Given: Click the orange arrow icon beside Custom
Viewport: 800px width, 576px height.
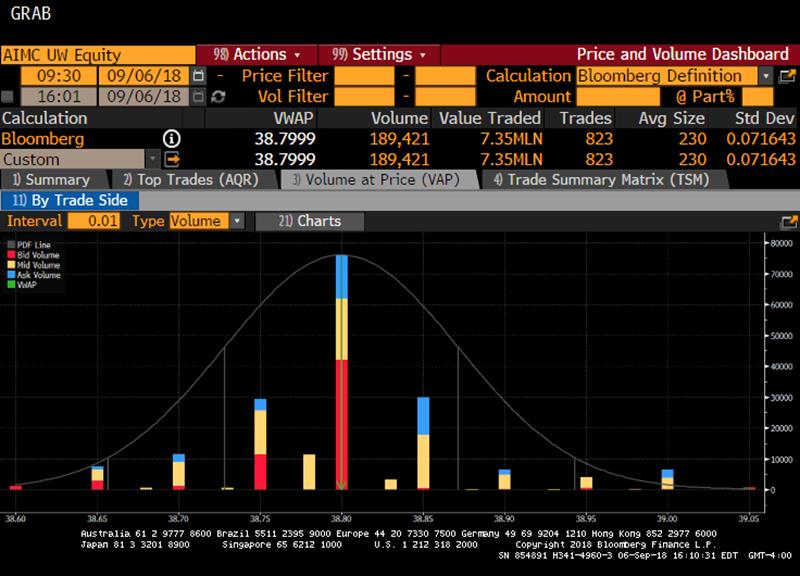Looking at the screenshot, I should [172, 159].
